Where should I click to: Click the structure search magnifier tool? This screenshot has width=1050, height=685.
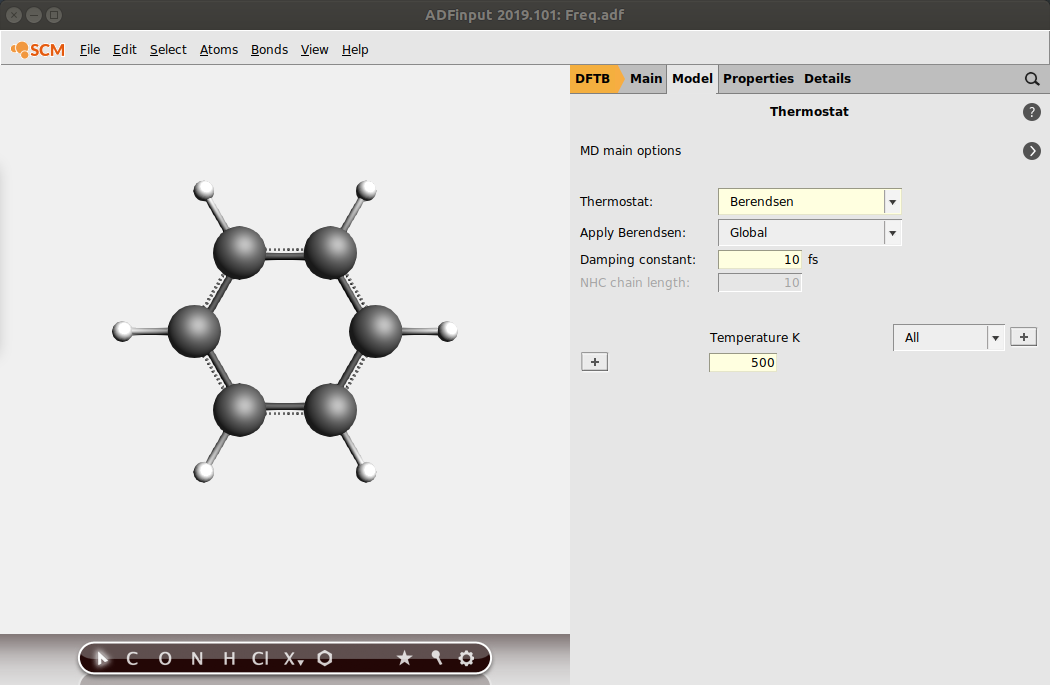pos(437,658)
